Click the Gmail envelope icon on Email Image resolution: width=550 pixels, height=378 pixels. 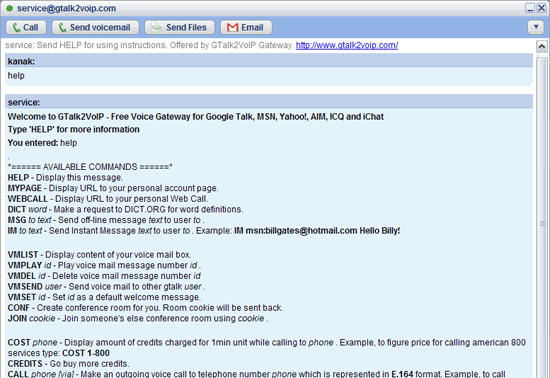coord(232,27)
